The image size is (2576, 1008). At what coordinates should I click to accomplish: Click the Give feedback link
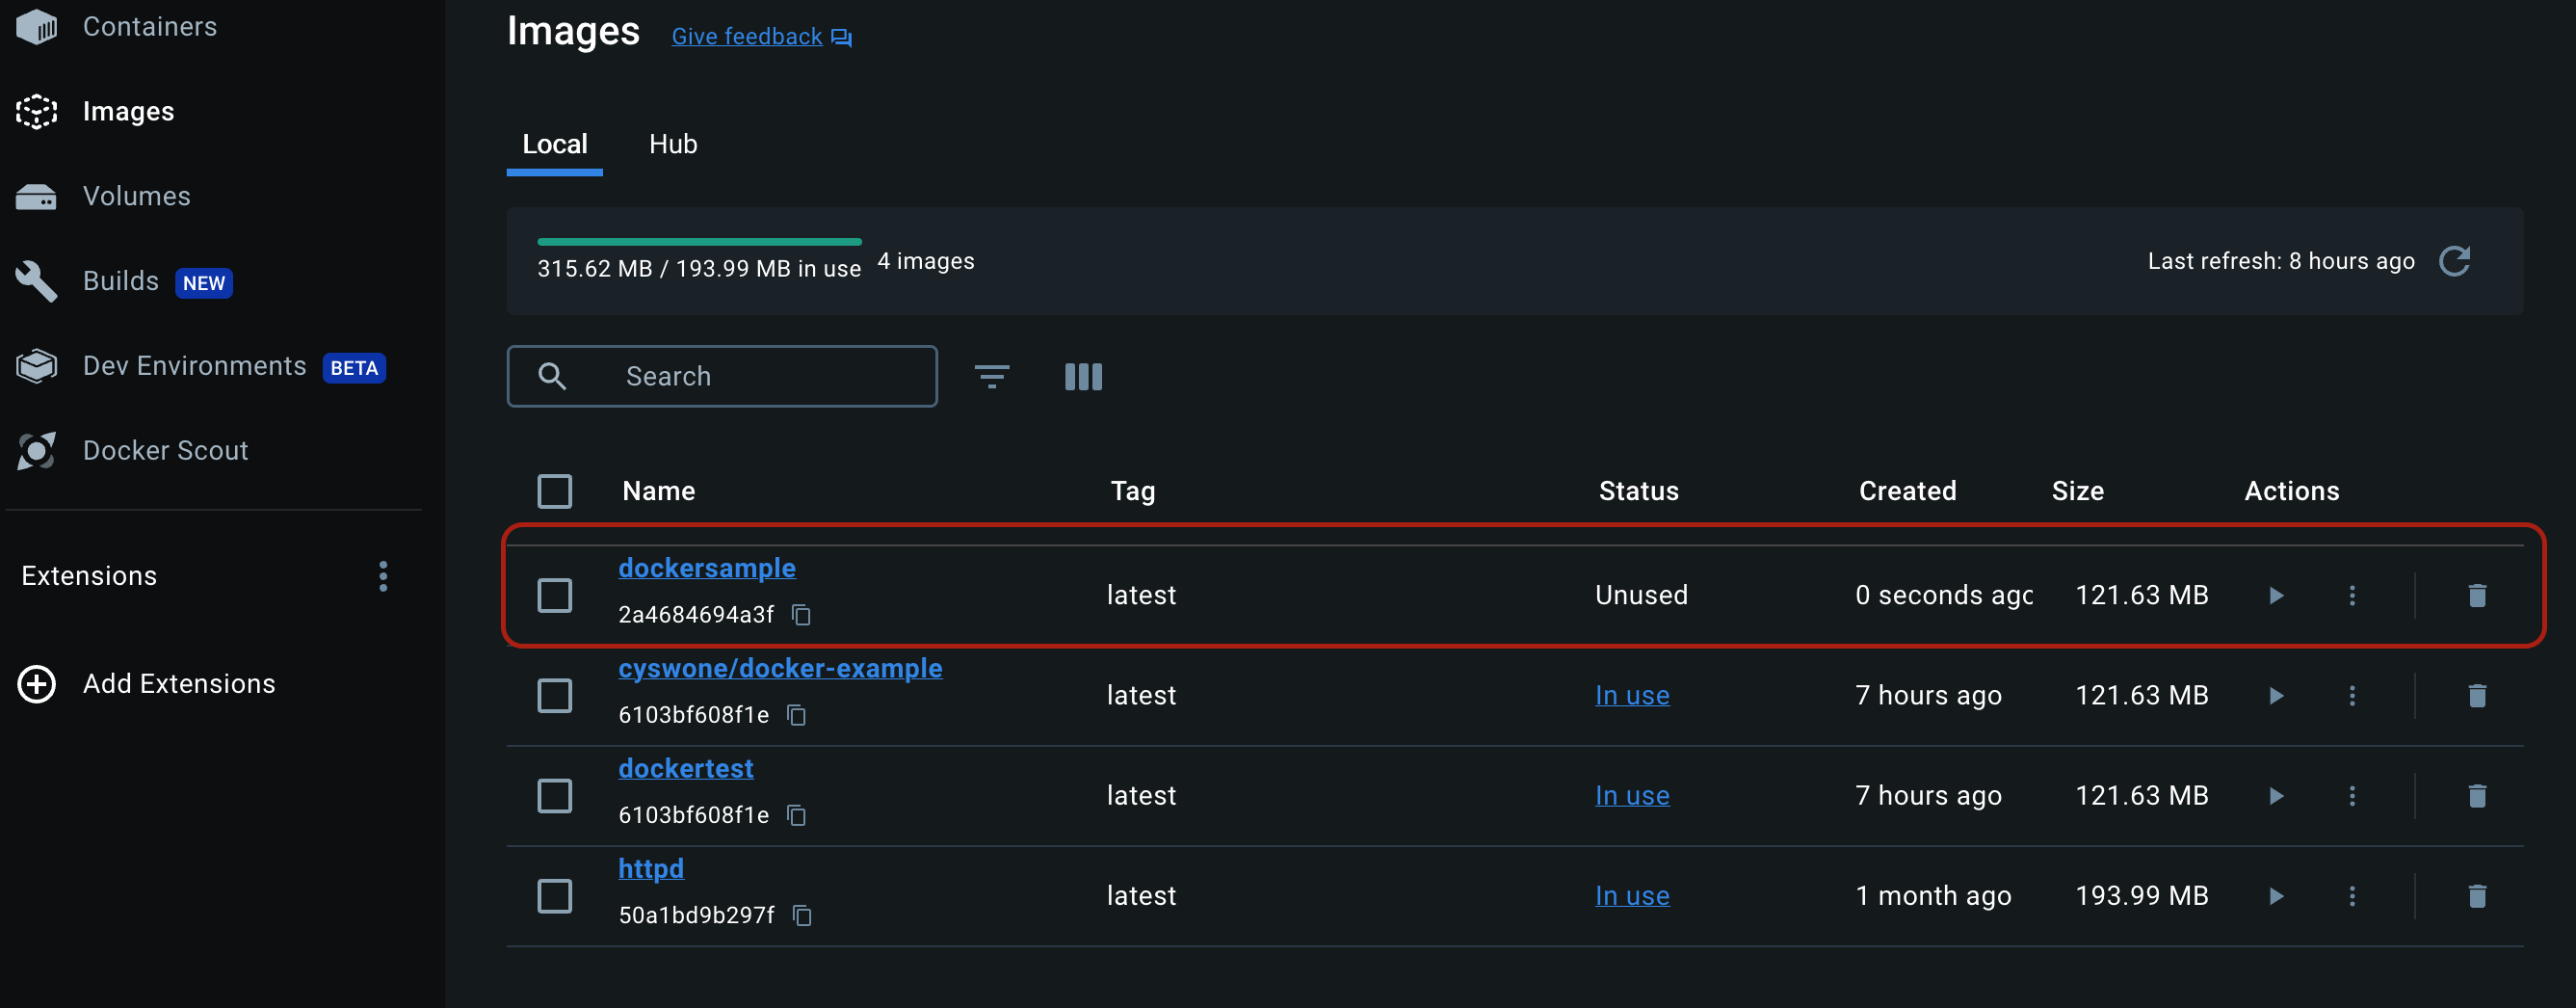(x=746, y=37)
